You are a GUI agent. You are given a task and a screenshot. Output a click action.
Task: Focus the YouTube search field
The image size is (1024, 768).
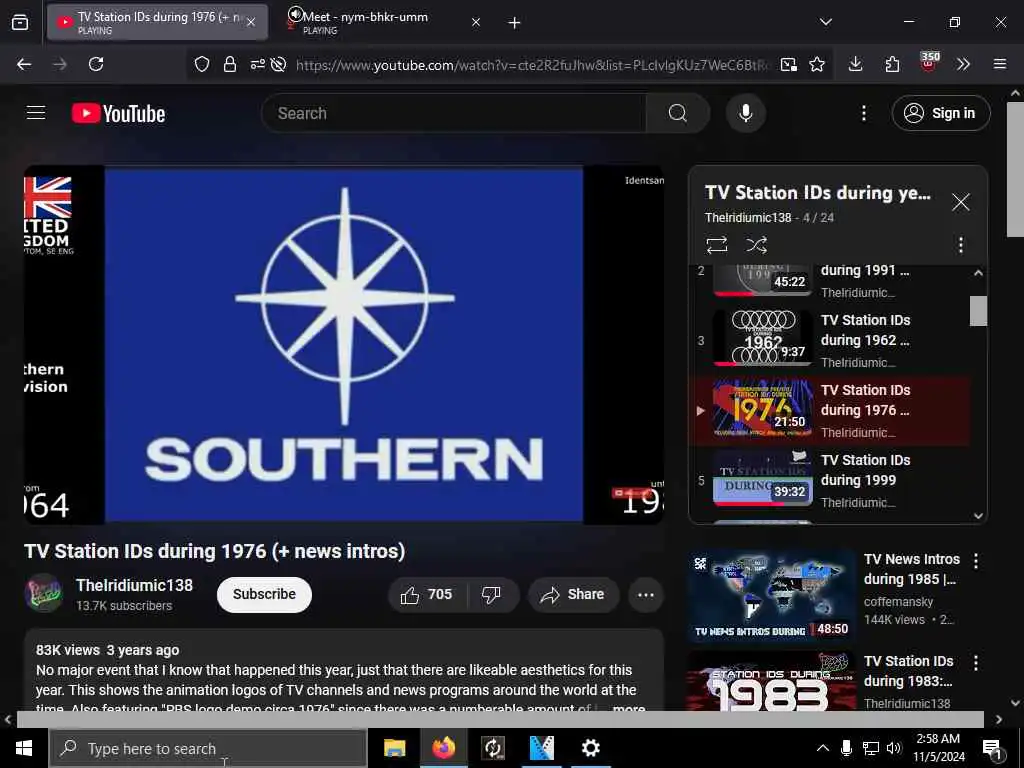coord(454,113)
